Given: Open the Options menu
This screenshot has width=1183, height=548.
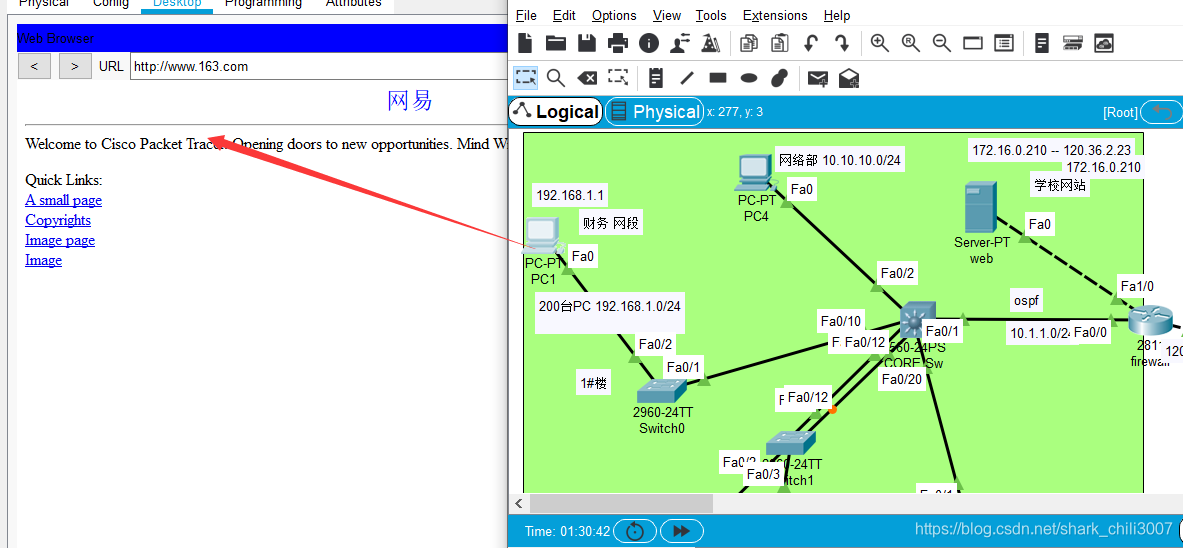Looking at the screenshot, I should [614, 15].
